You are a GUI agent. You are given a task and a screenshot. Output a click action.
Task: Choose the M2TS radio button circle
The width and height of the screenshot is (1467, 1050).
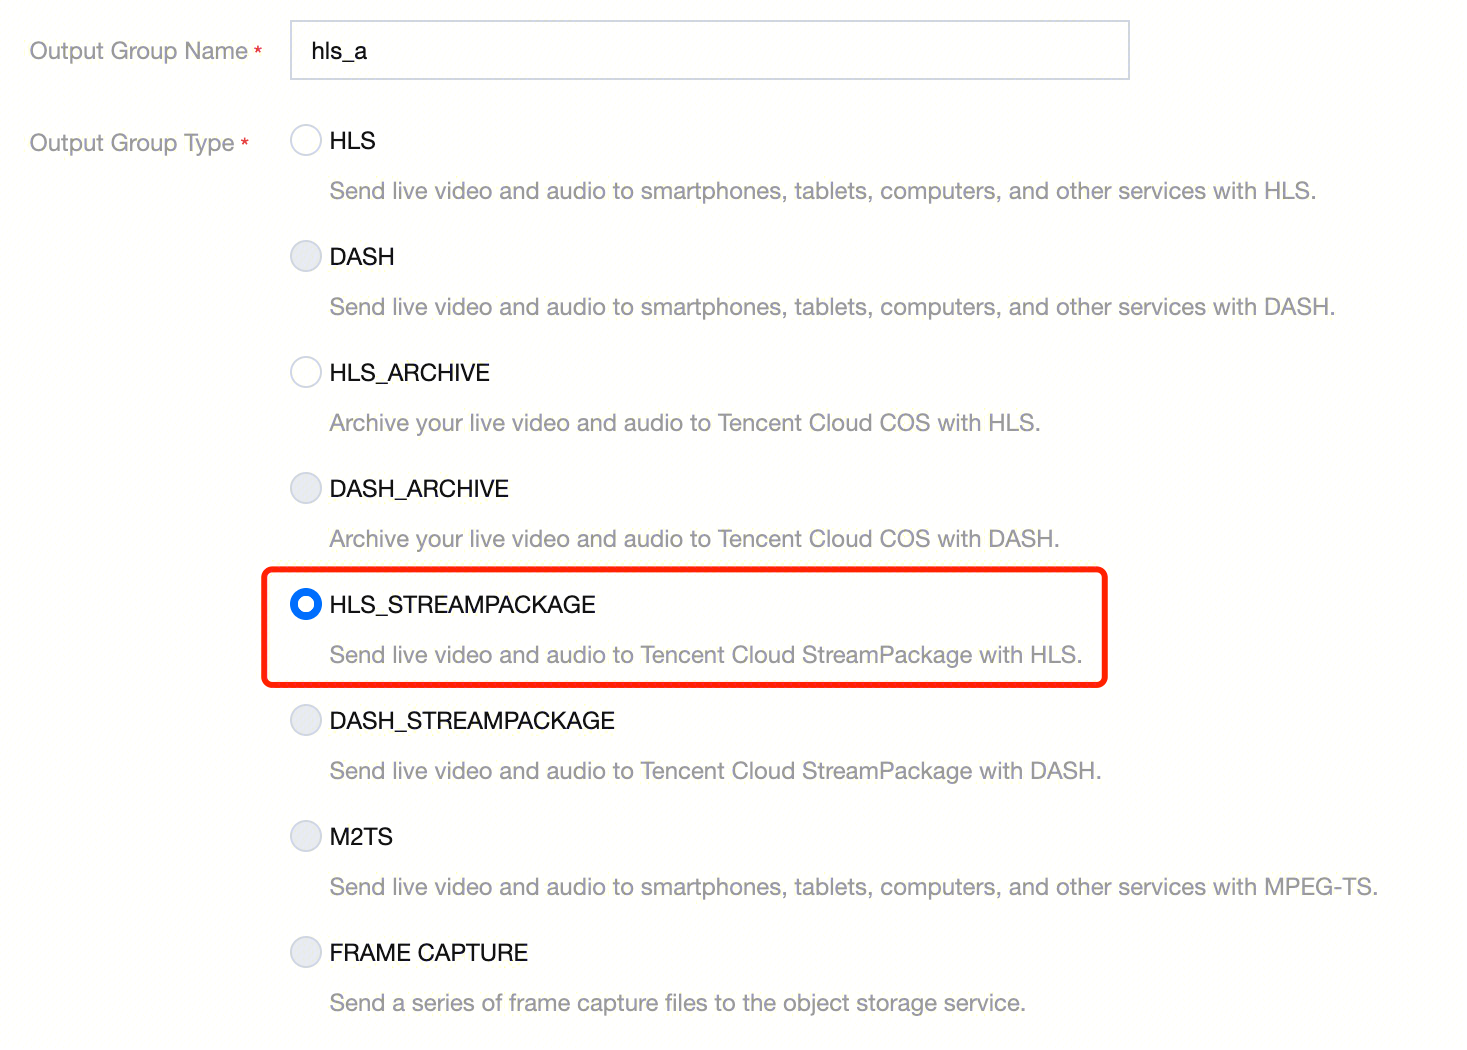tap(306, 837)
